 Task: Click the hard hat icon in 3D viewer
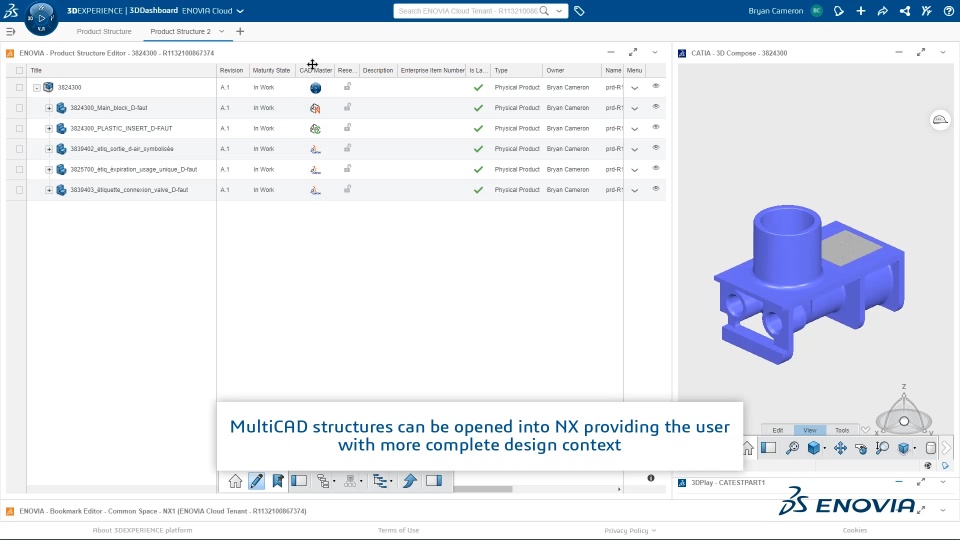coord(940,120)
